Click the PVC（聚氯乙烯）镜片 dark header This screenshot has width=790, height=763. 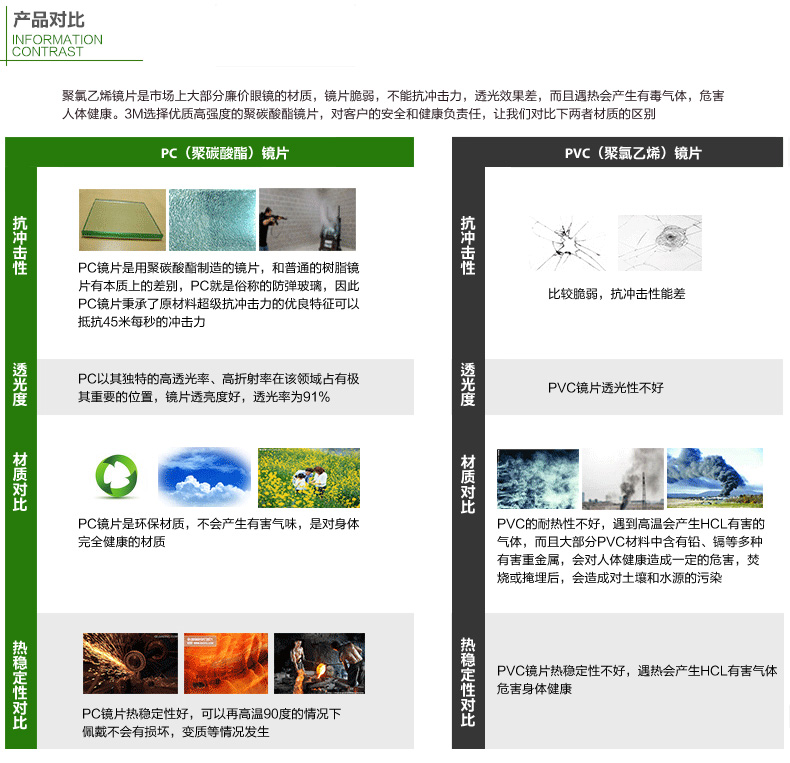(633, 153)
